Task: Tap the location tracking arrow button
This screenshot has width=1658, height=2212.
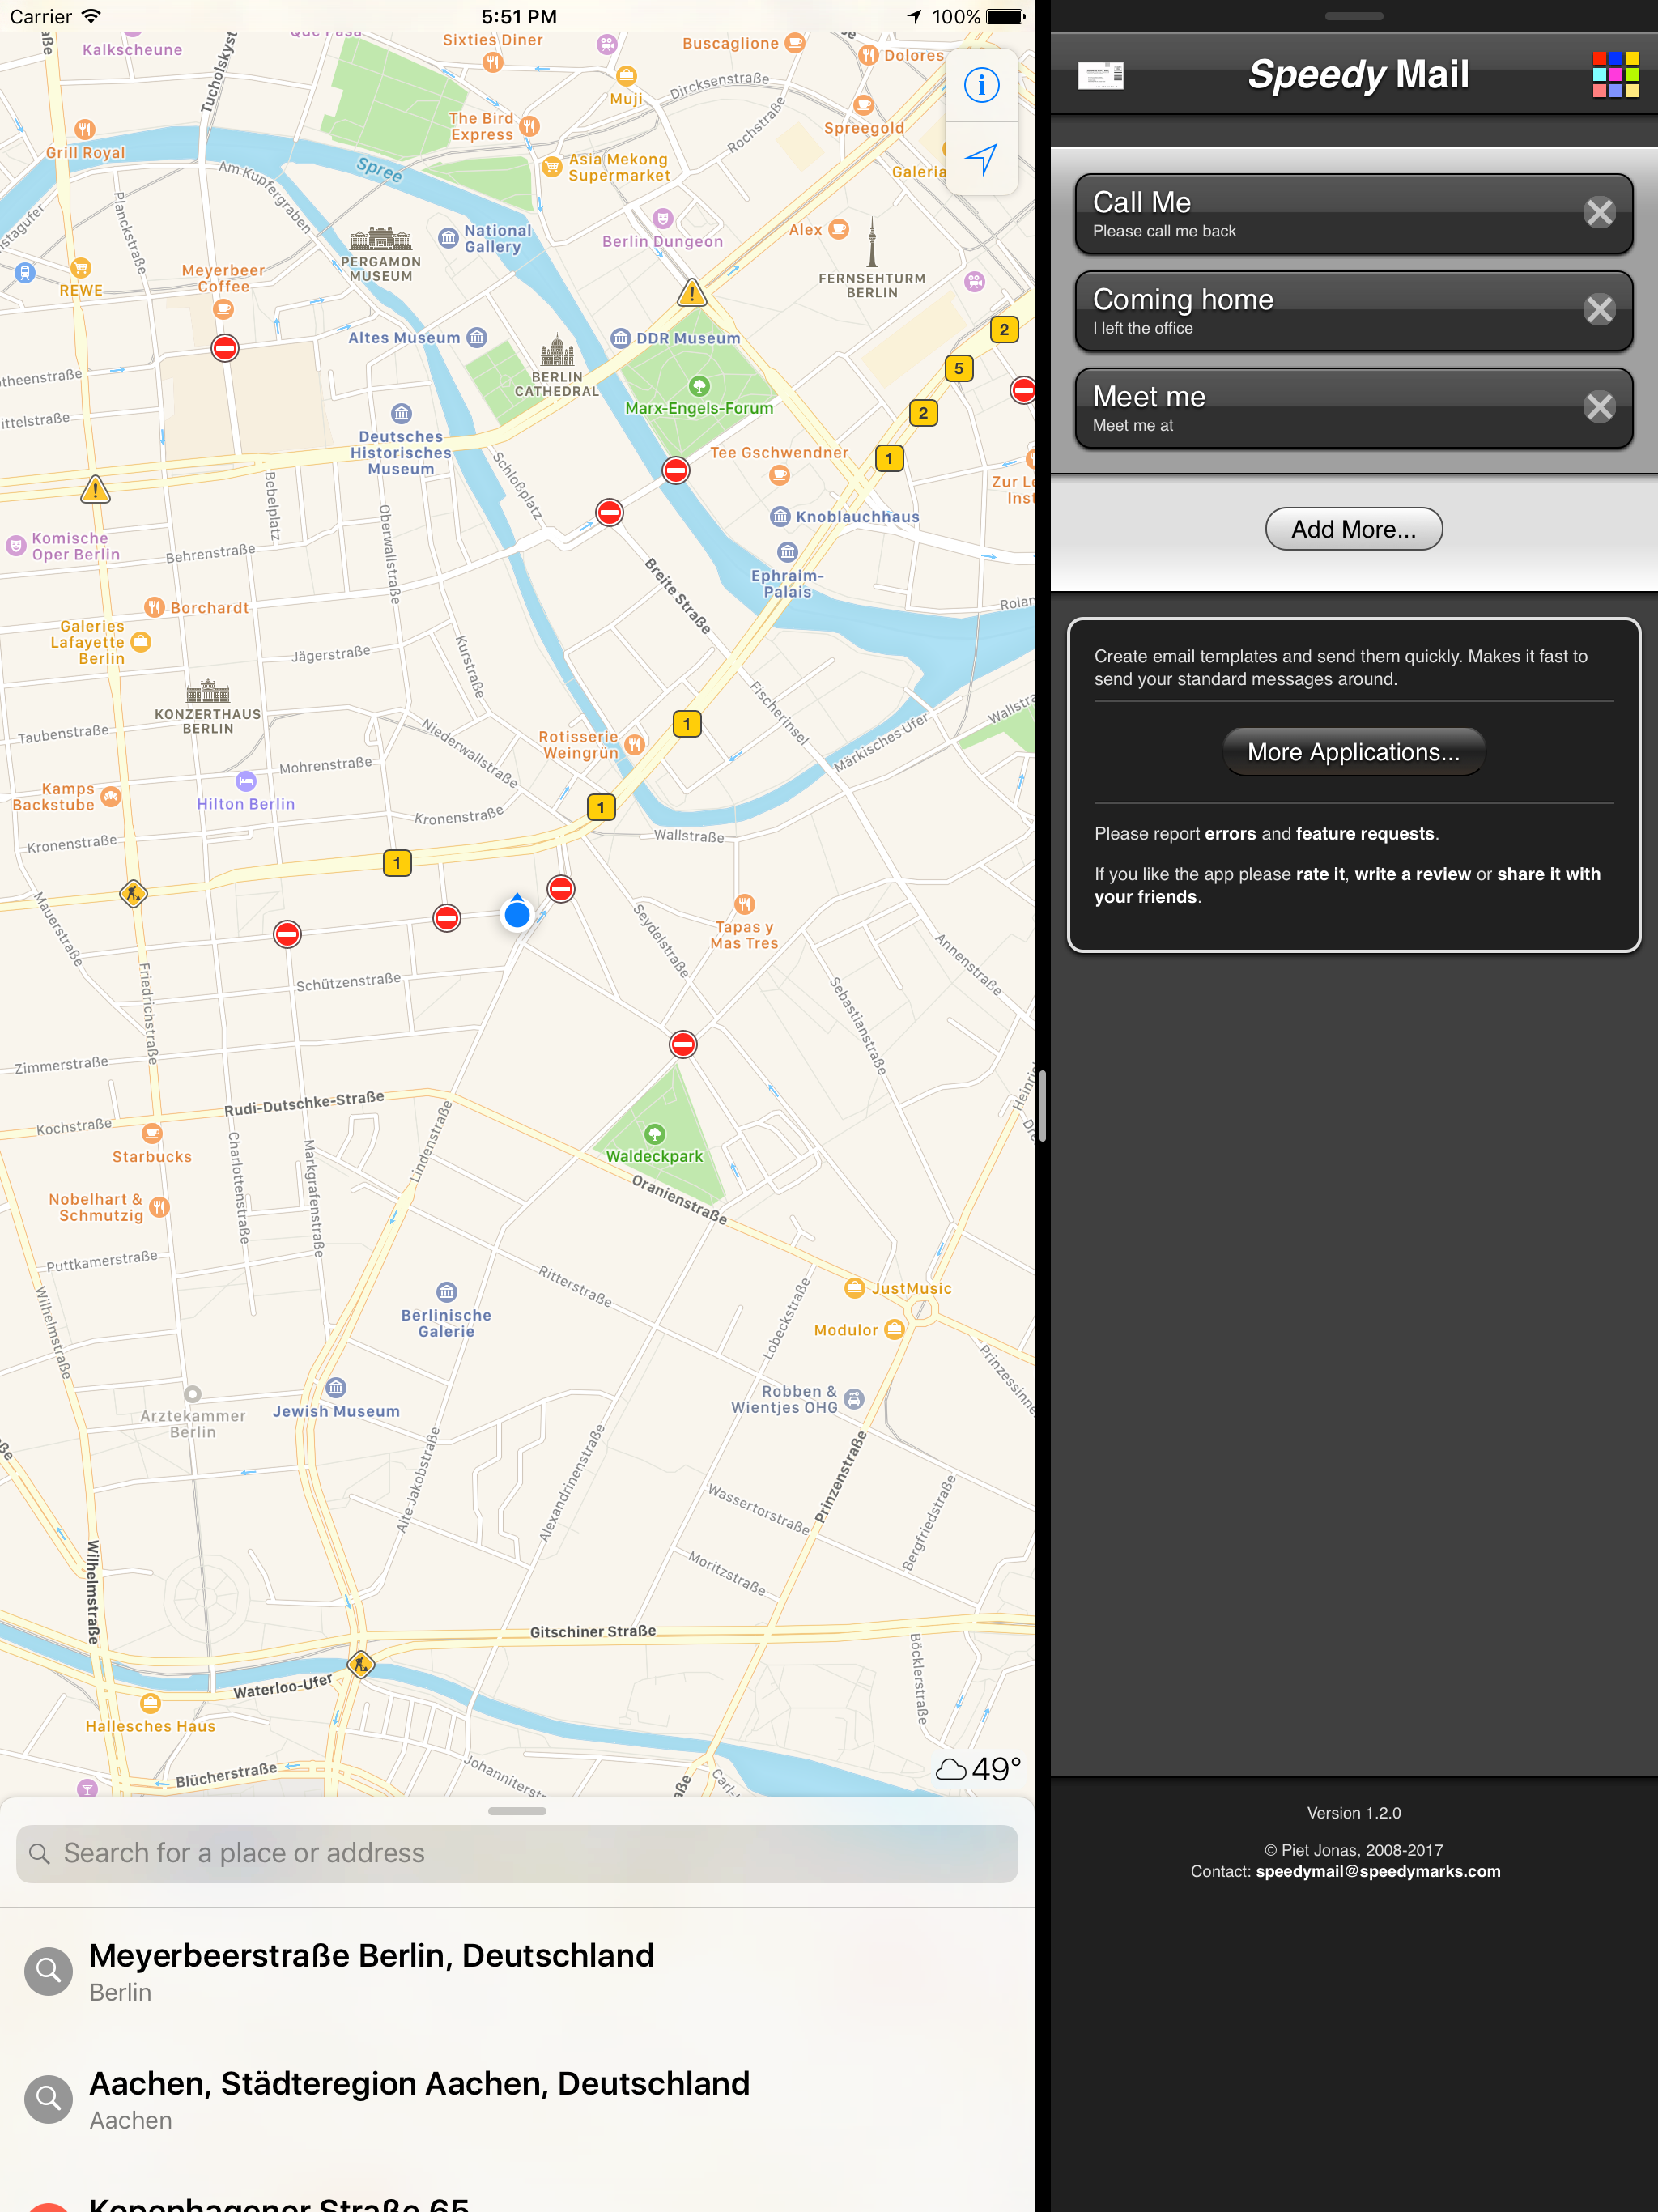Action: tap(981, 158)
